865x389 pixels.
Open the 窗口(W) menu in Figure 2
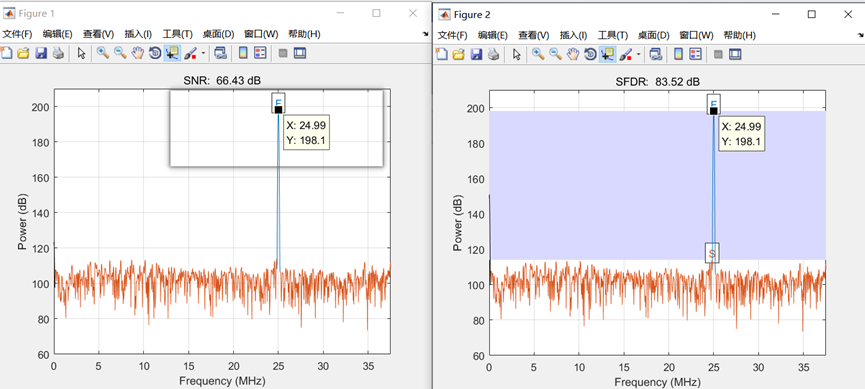click(x=696, y=35)
